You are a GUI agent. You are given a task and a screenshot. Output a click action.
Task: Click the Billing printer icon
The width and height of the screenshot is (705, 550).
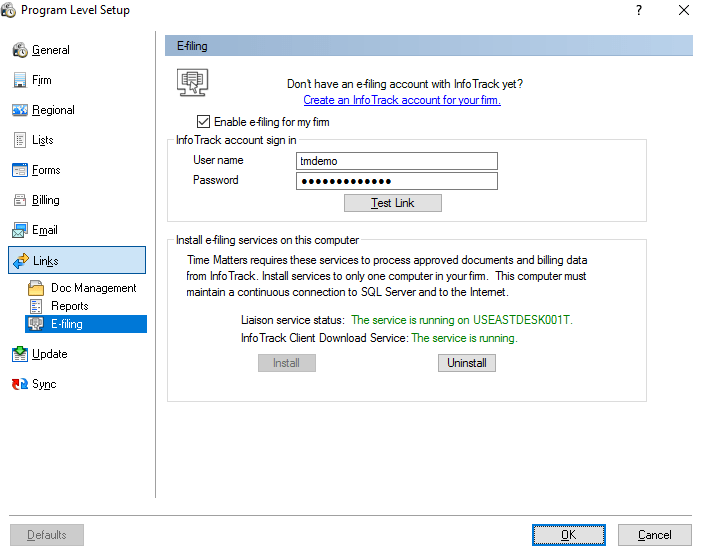[x=20, y=200]
